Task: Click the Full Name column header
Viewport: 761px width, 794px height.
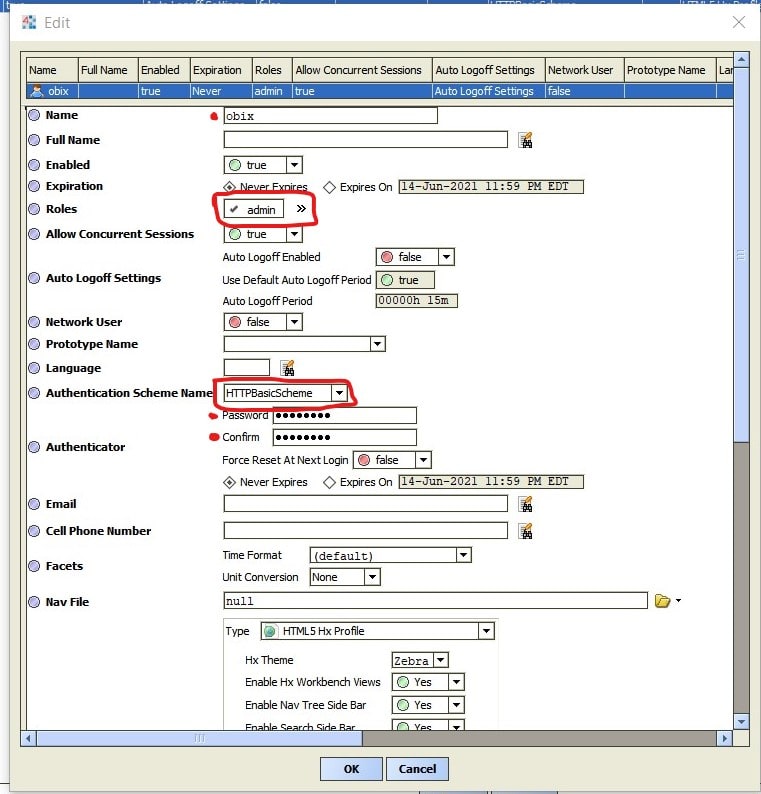Action: [x=108, y=70]
